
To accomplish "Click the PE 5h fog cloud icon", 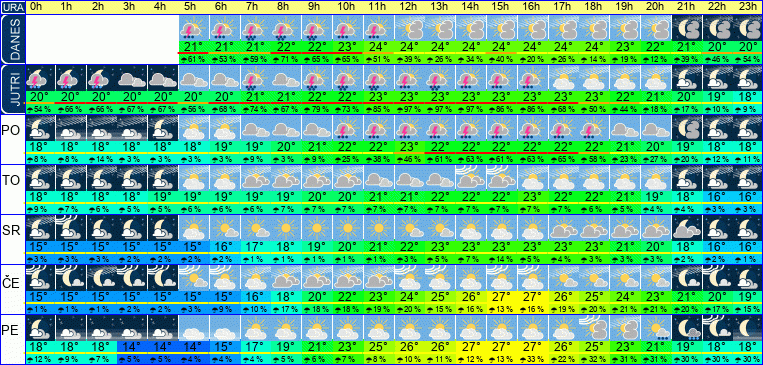I will pos(194,328).
